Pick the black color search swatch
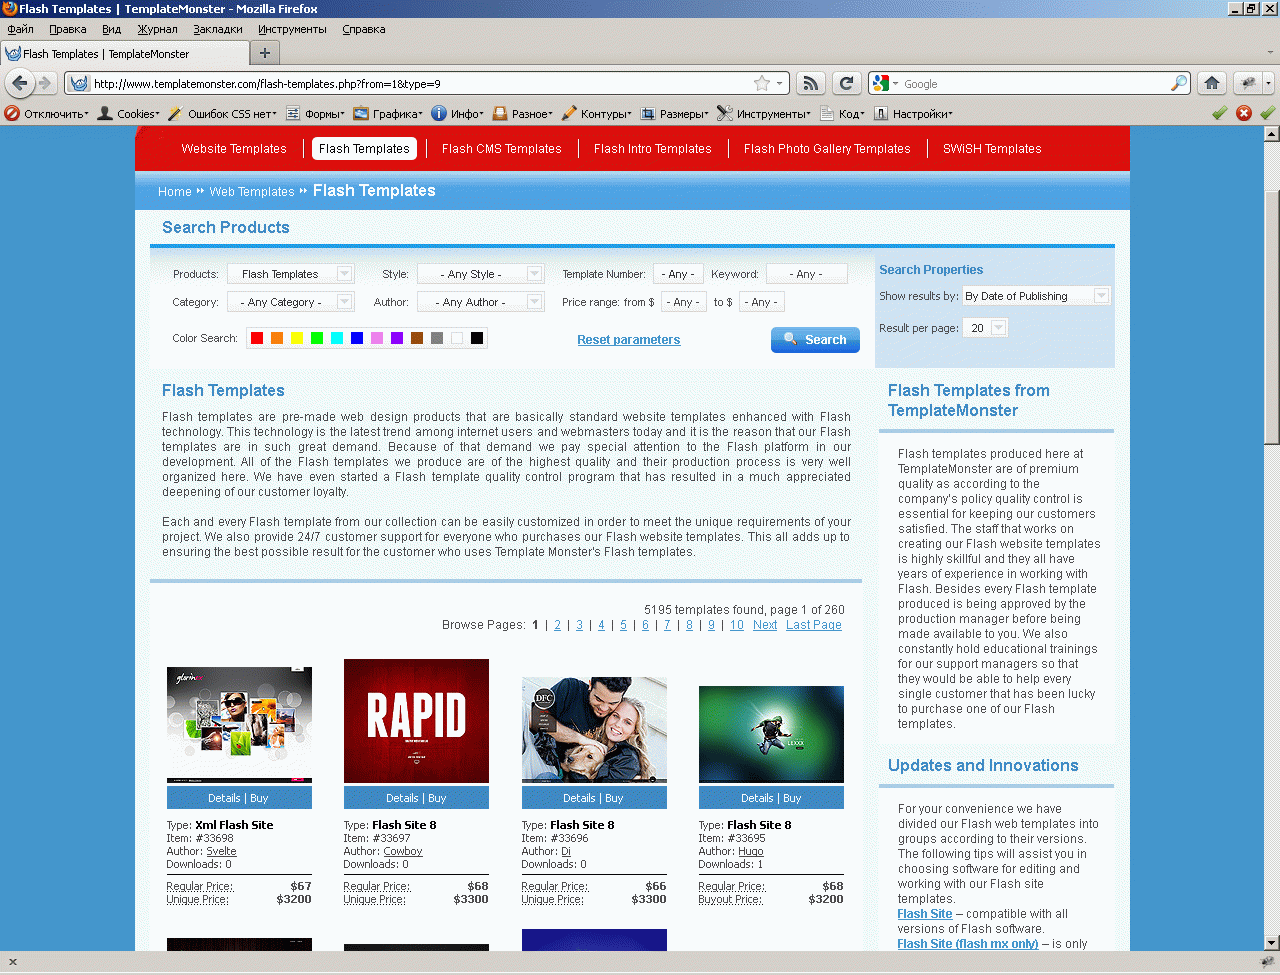Viewport: 1280px width, 975px height. (x=477, y=338)
